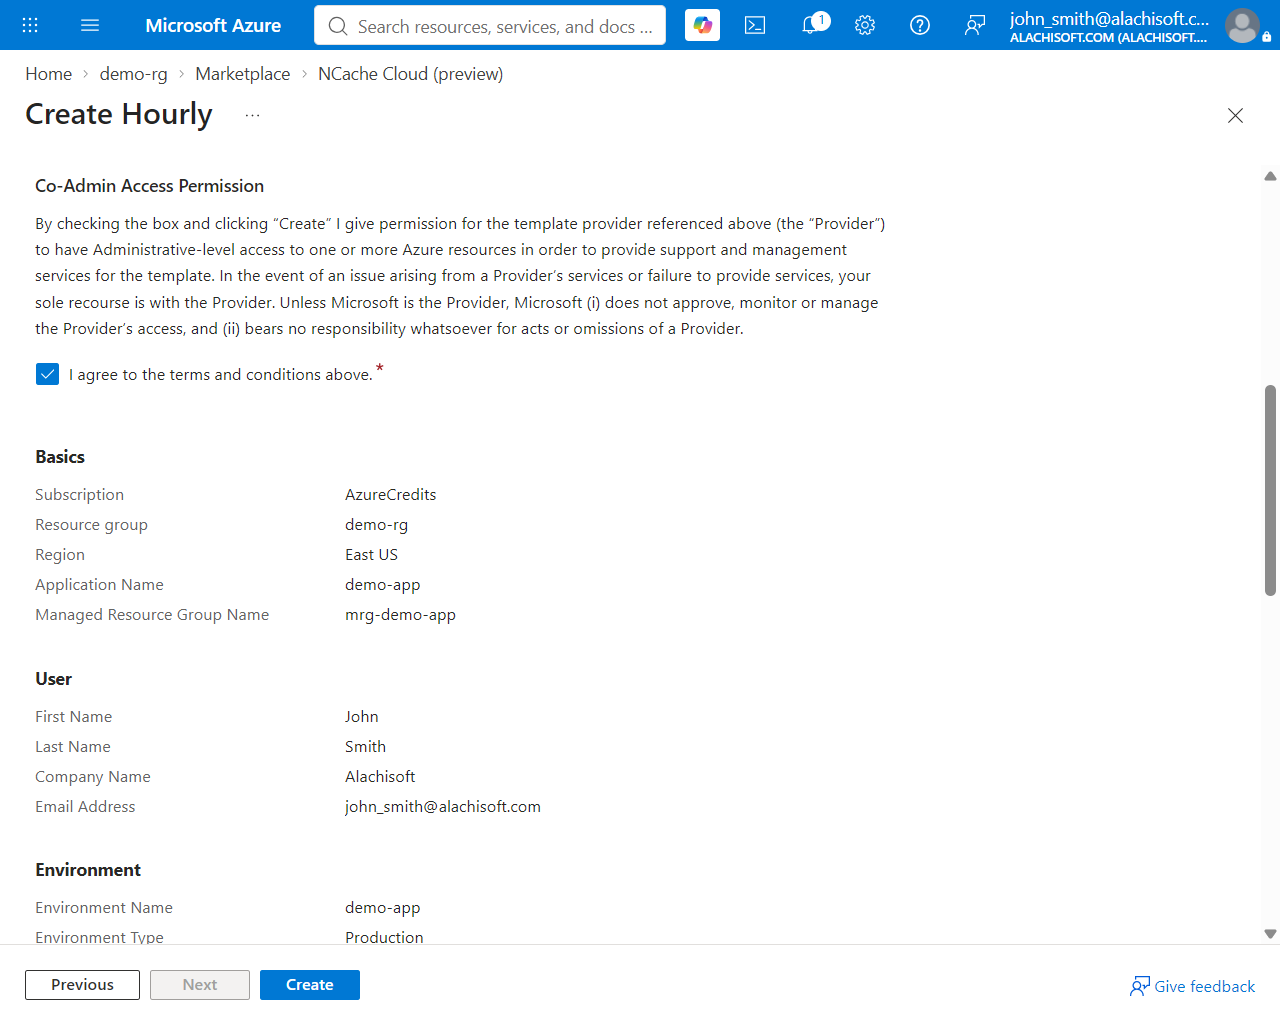1280x1024 pixels.
Task: Click the Create button
Action: click(310, 985)
